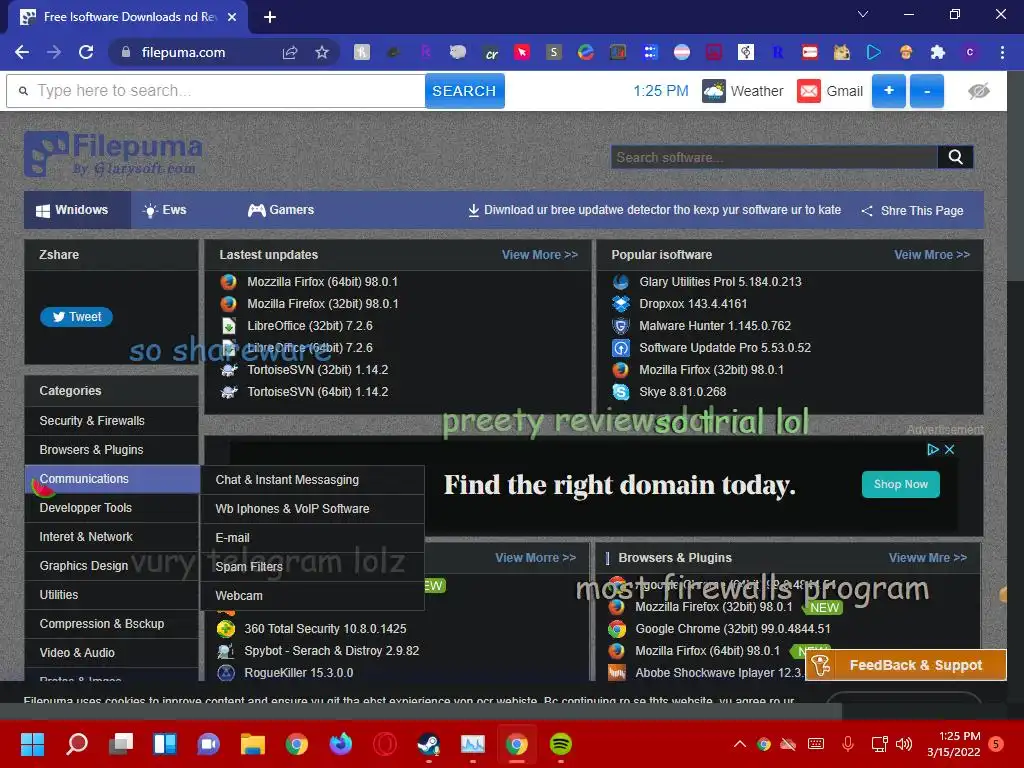Open the Chrome extensions puzzle icon

pos(938,52)
